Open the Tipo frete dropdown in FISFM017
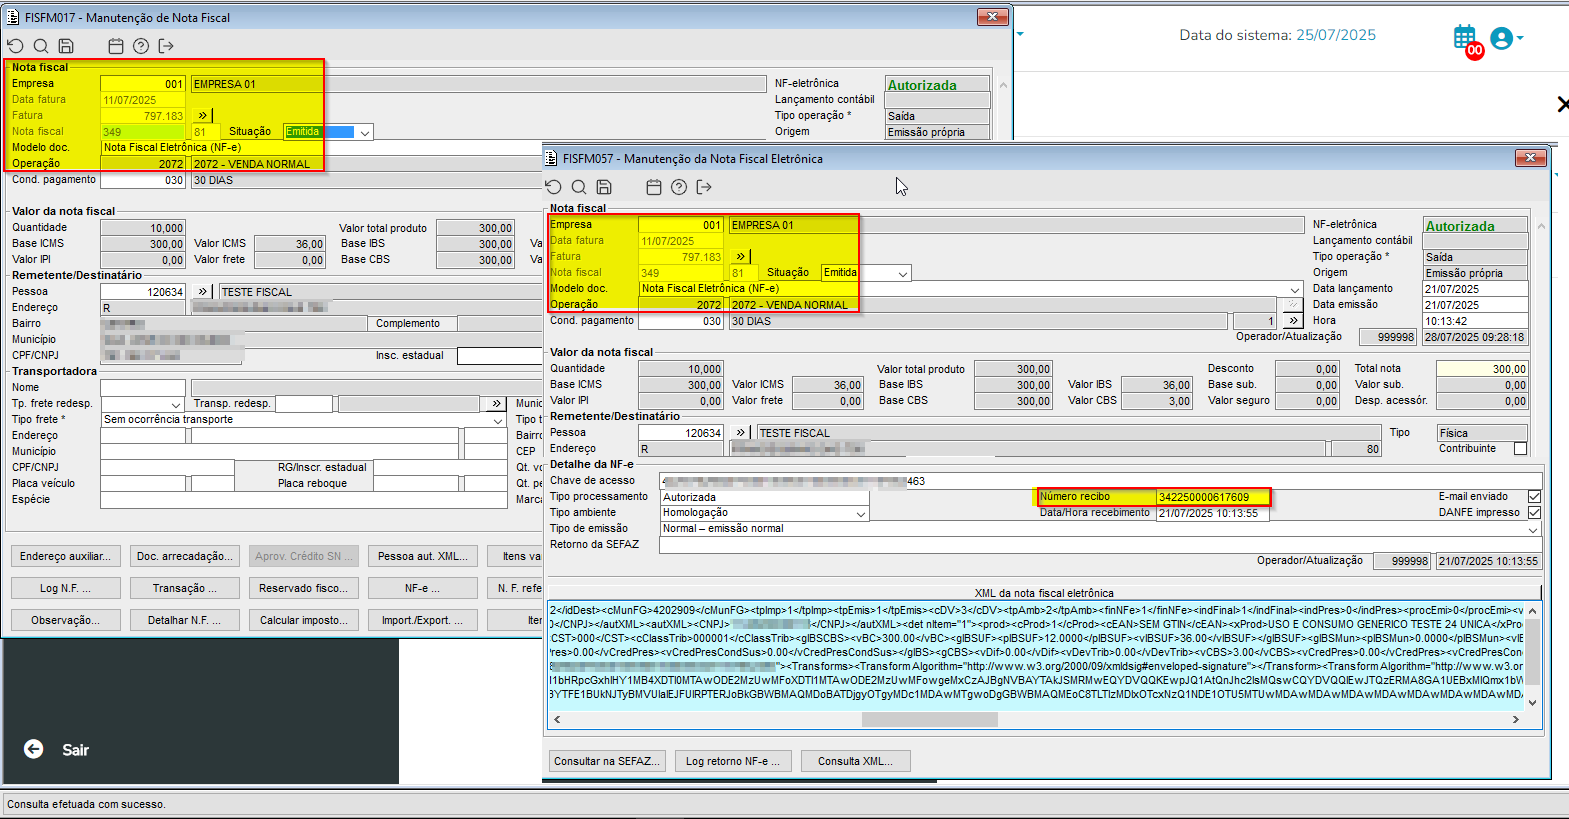1569x819 pixels. pyautogui.click(x=497, y=420)
